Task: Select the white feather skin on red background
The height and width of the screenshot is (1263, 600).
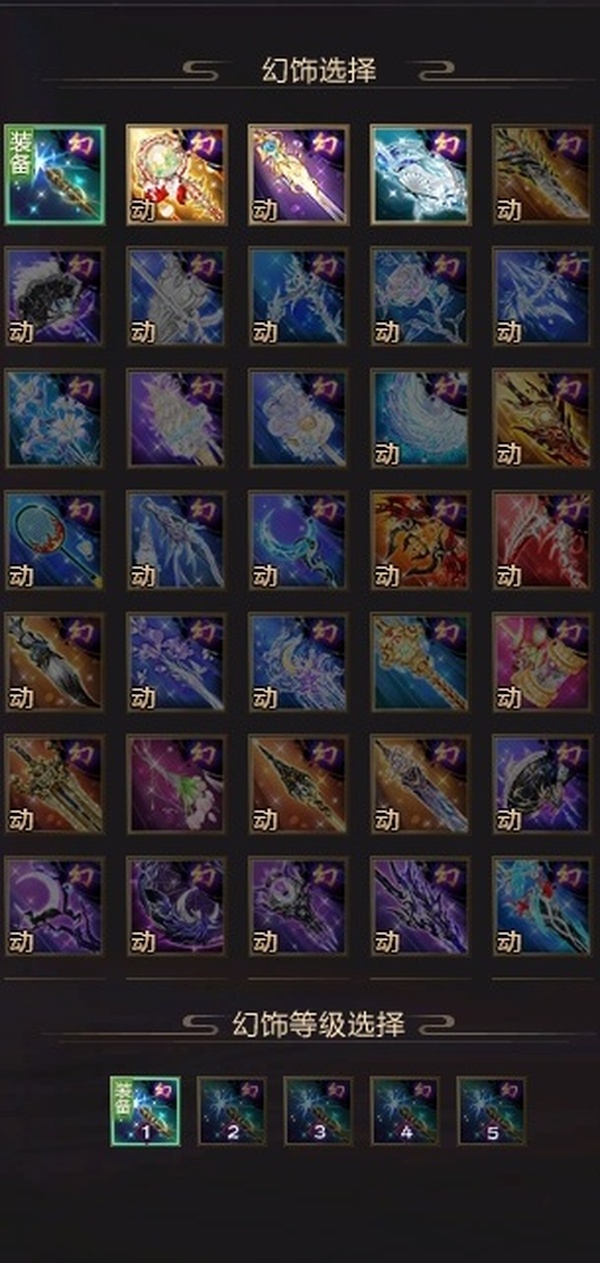Action: click(543, 541)
